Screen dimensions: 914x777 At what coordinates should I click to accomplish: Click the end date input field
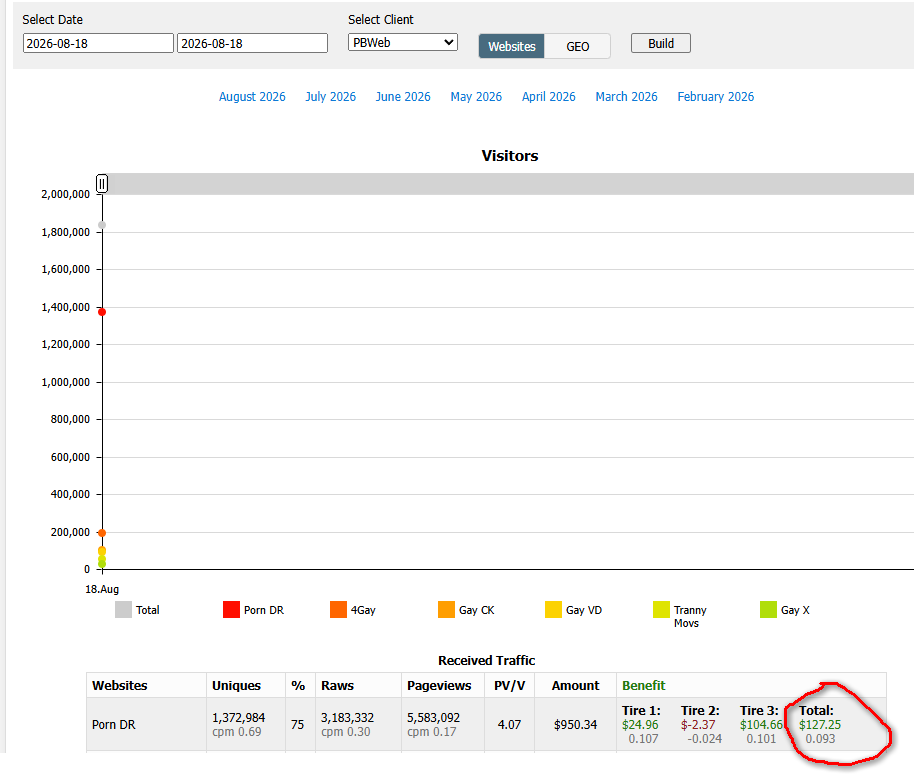(252, 43)
